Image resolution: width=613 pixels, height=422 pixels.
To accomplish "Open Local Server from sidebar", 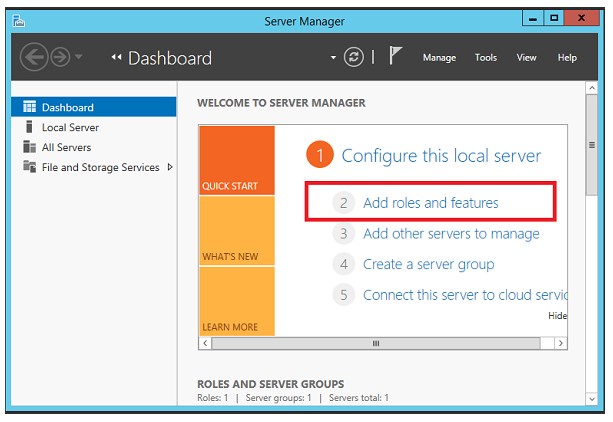I will point(70,127).
